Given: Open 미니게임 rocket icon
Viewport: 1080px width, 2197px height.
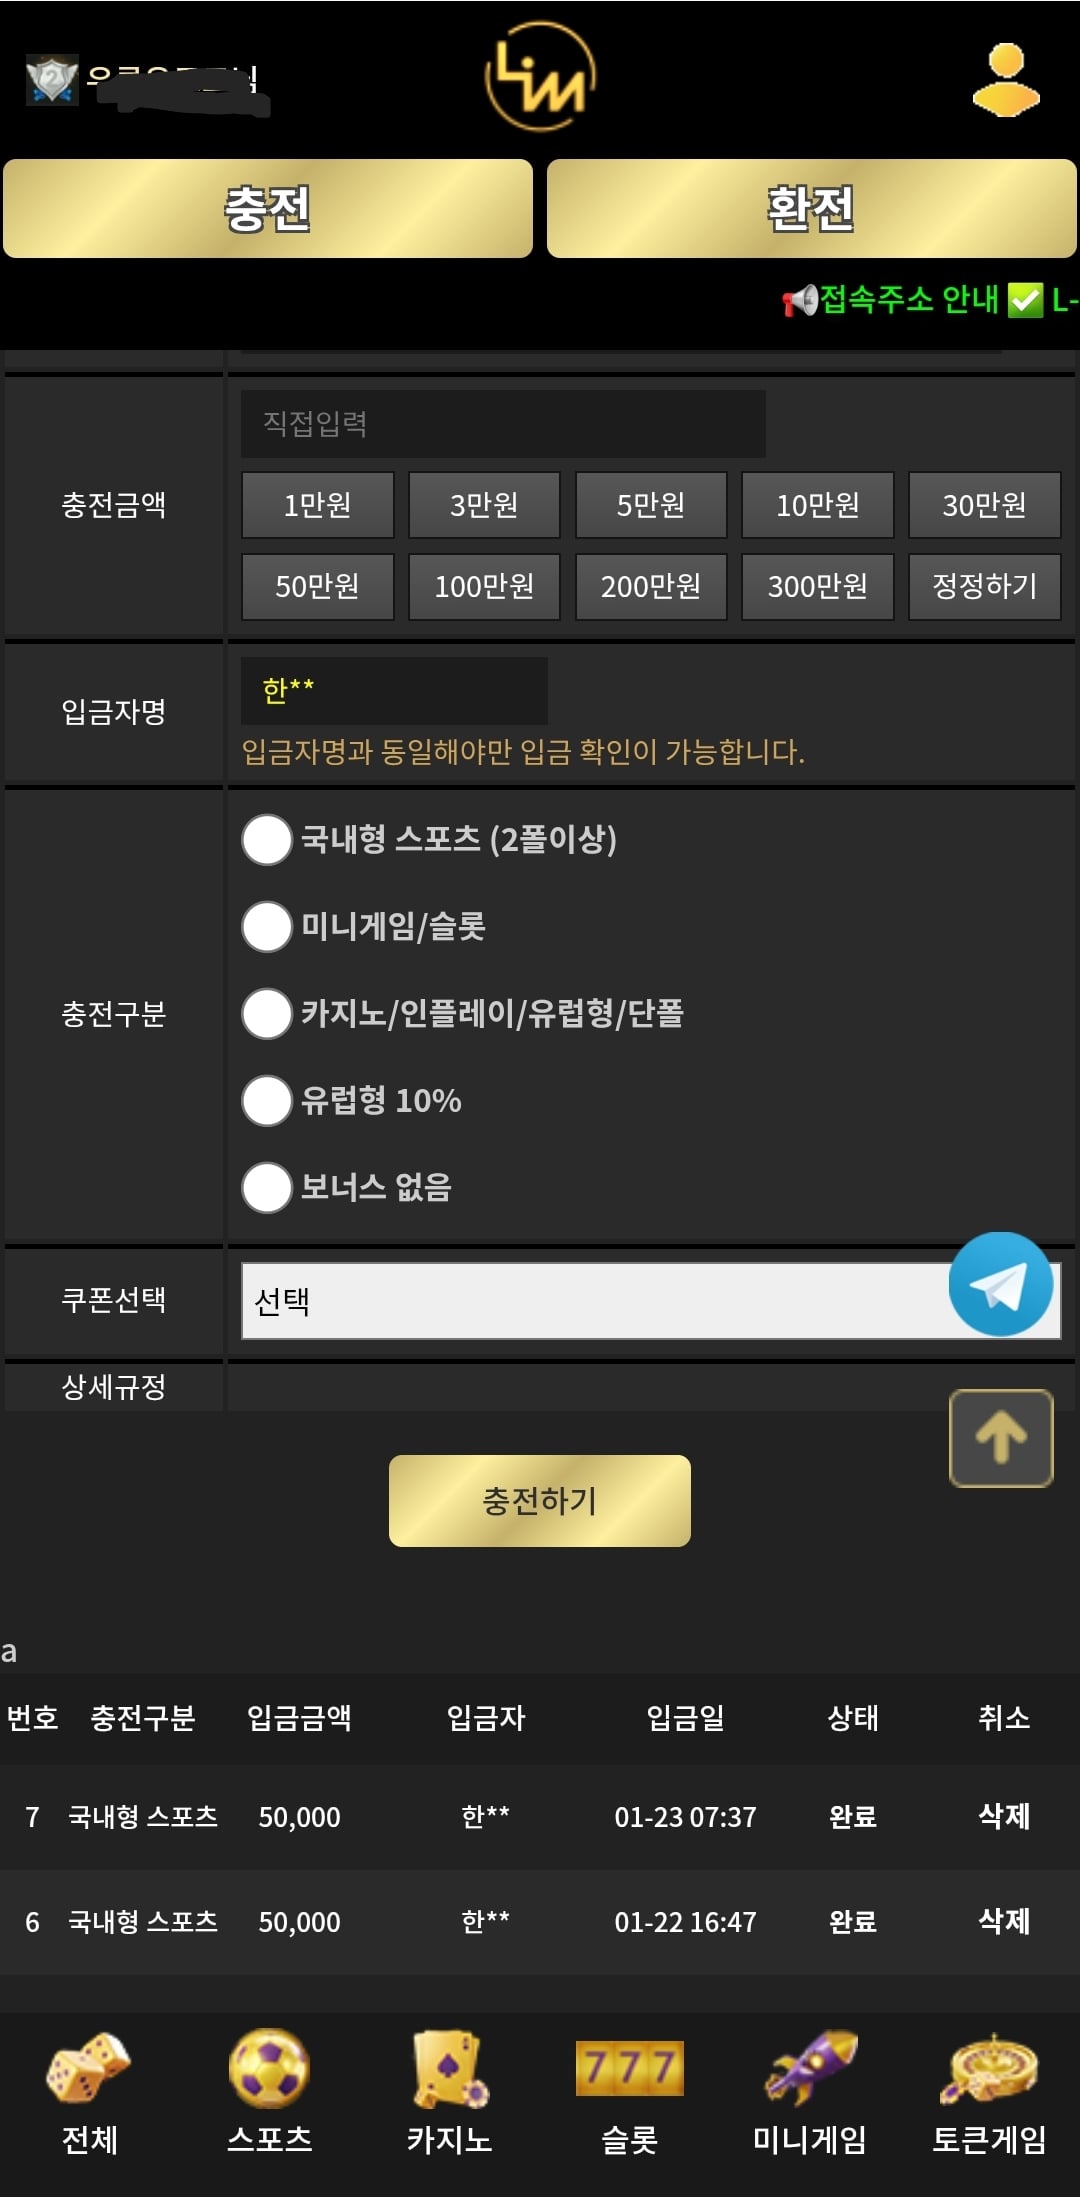Looking at the screenshot, I should tap(809, 2068).
